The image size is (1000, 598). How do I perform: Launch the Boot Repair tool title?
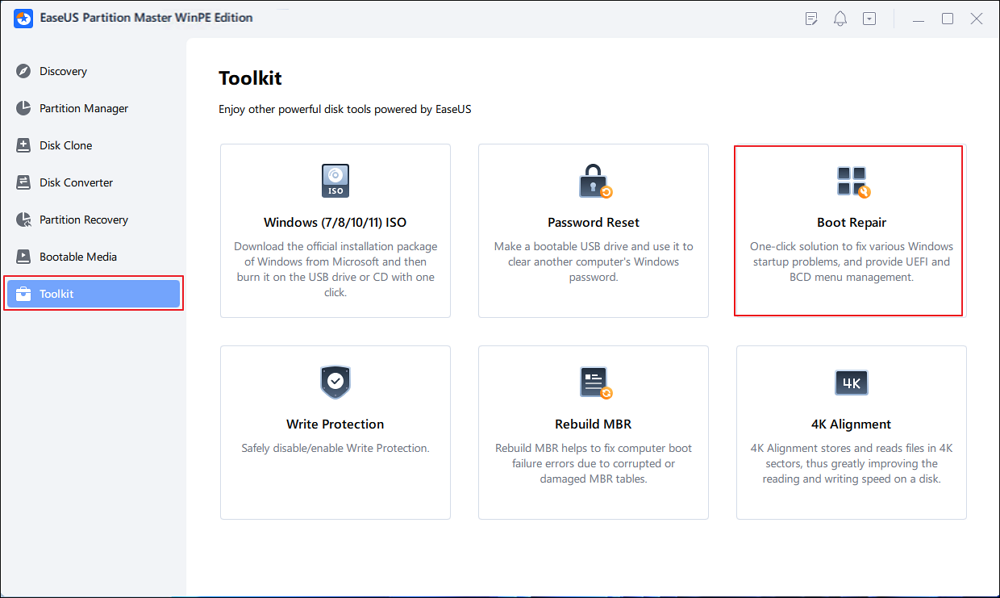click(x=852, y=222)
